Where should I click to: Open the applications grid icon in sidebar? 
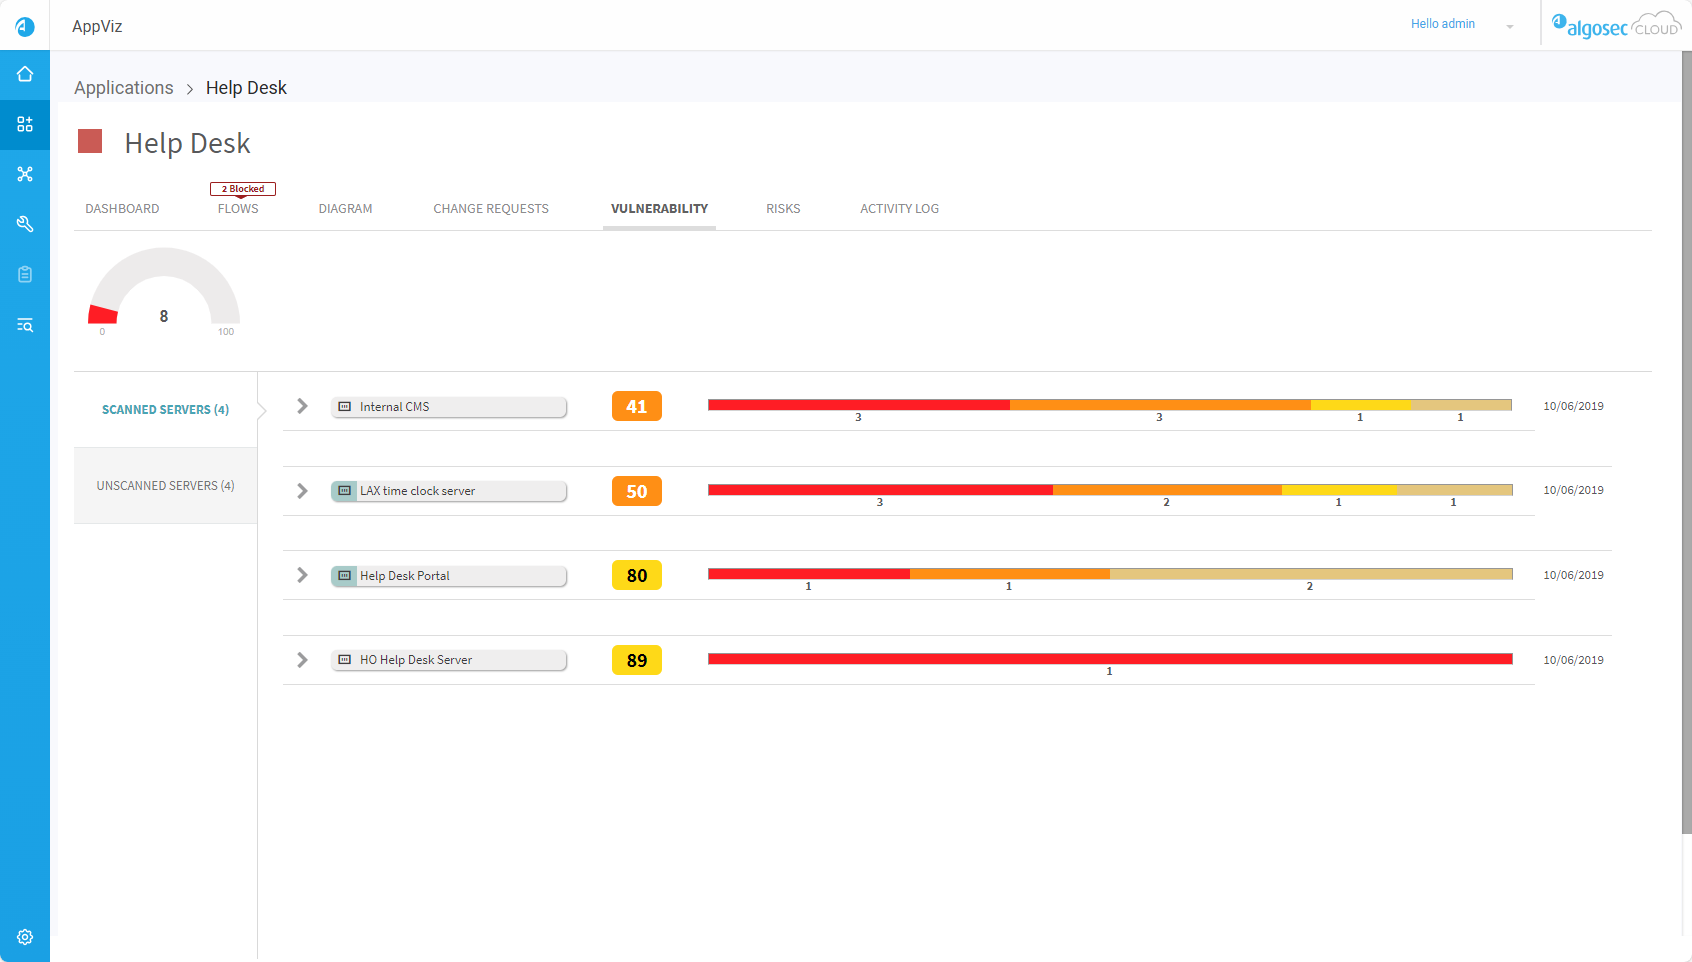pyautogui.click(x=25, y=124)
